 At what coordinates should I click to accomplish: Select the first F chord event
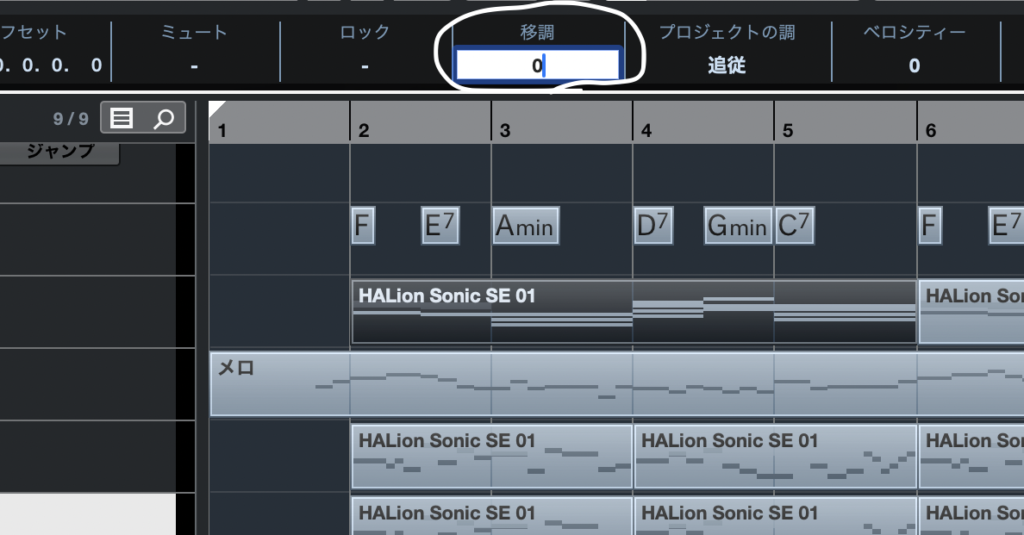tap(363, 226)
